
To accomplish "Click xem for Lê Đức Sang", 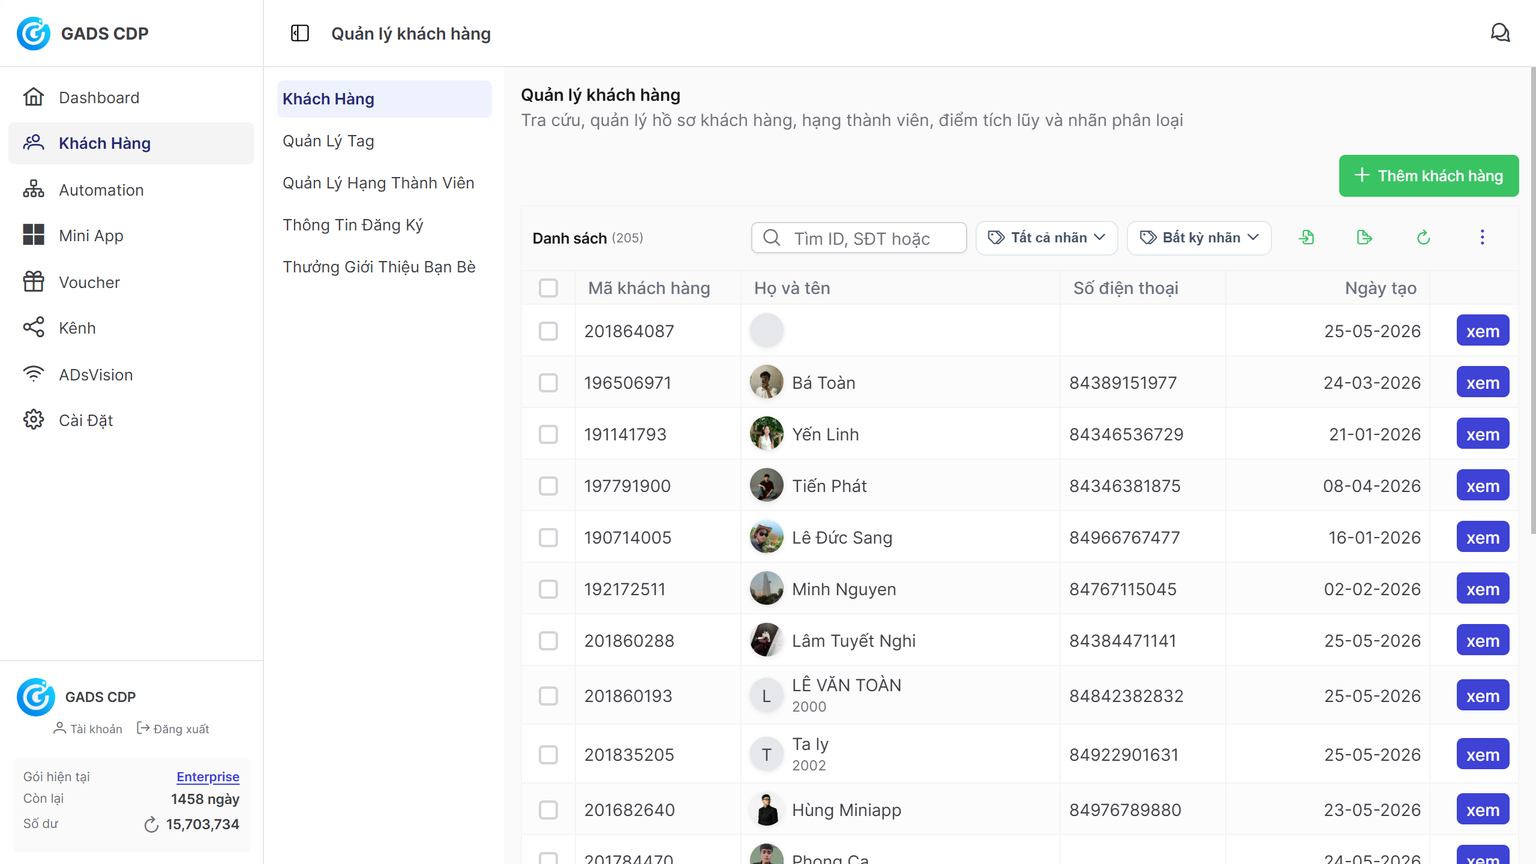I will 1482,538.
